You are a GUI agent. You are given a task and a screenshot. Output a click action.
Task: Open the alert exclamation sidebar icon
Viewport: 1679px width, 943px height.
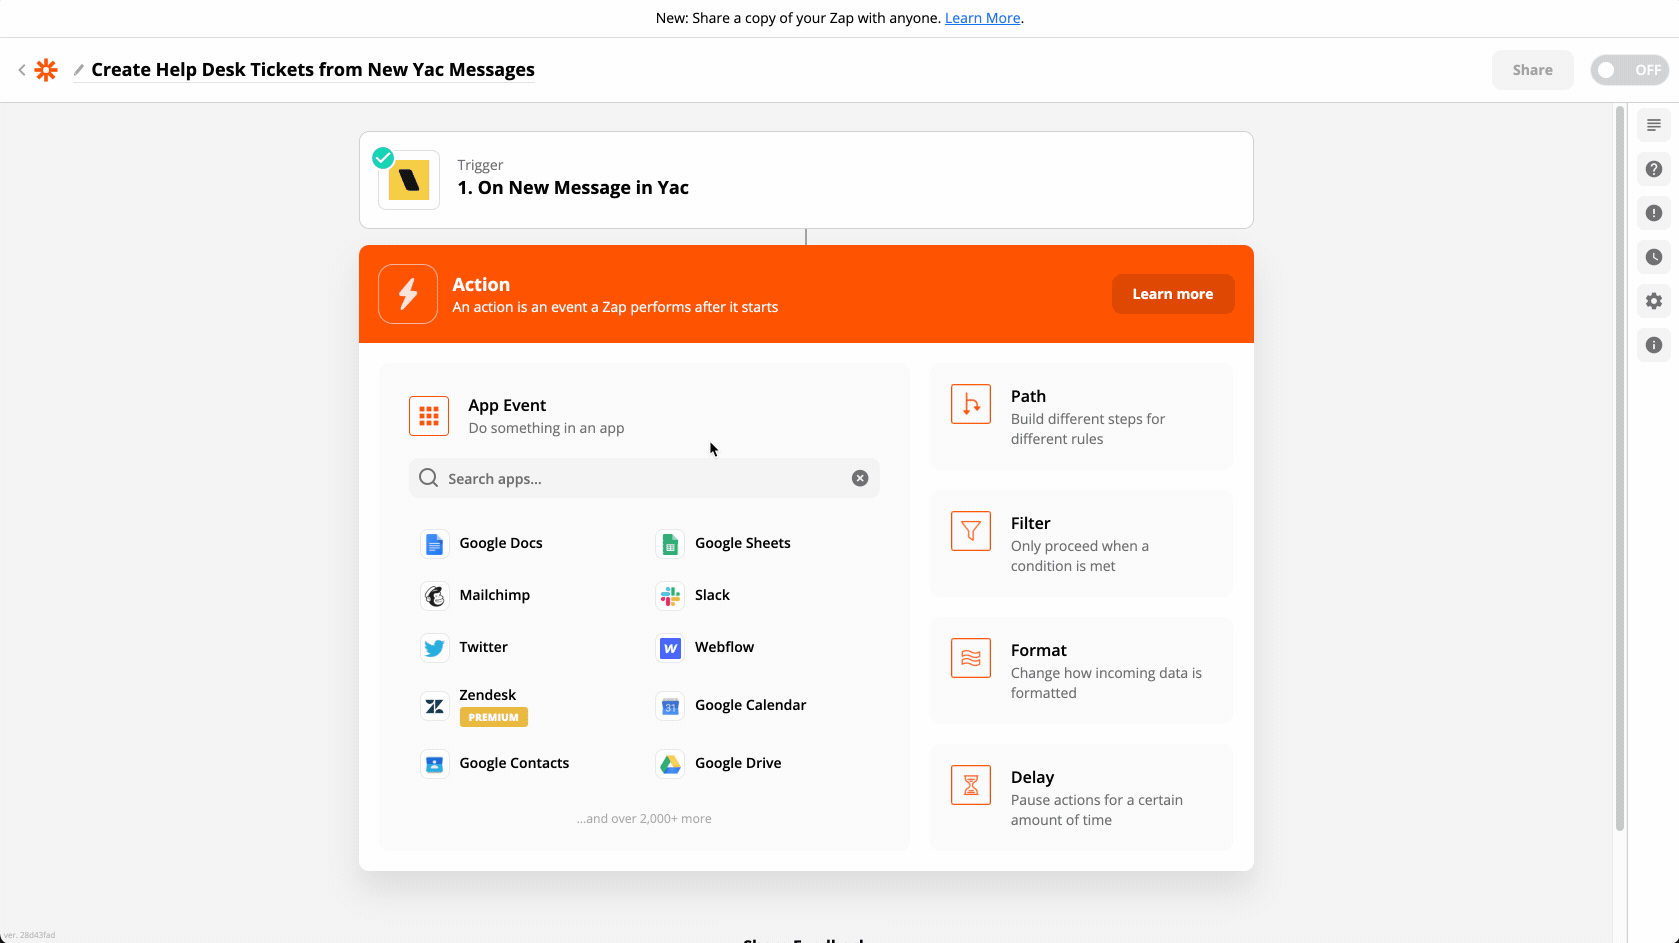(1654, 213)
